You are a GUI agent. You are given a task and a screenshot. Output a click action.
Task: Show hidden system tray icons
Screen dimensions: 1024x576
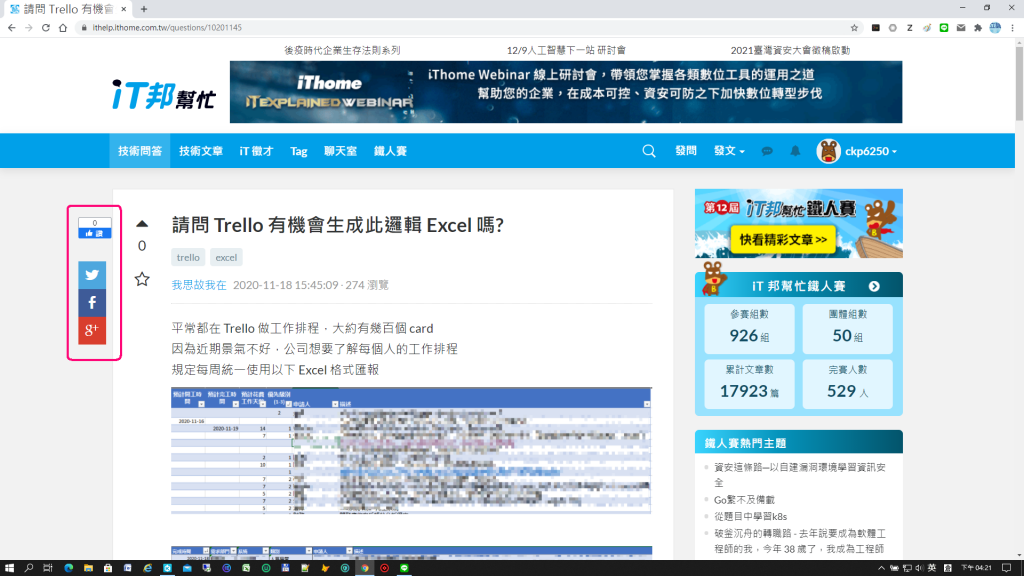click(880, 568)
